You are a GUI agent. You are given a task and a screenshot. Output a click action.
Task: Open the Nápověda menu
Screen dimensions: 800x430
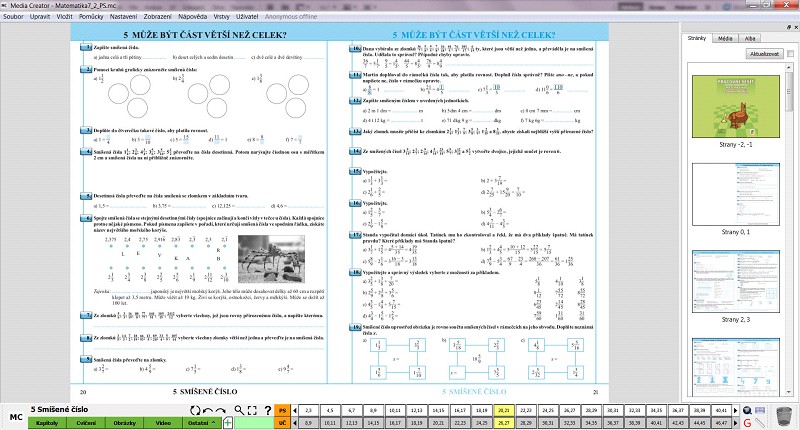192,16
